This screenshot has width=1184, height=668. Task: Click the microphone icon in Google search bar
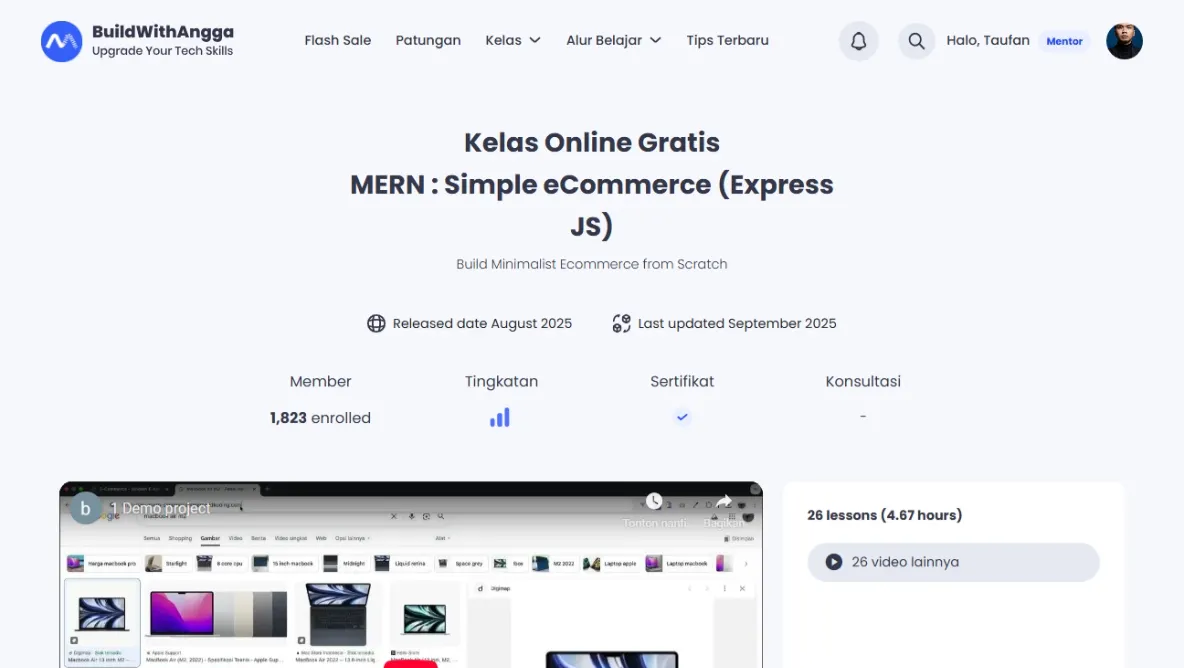point(412,516)
